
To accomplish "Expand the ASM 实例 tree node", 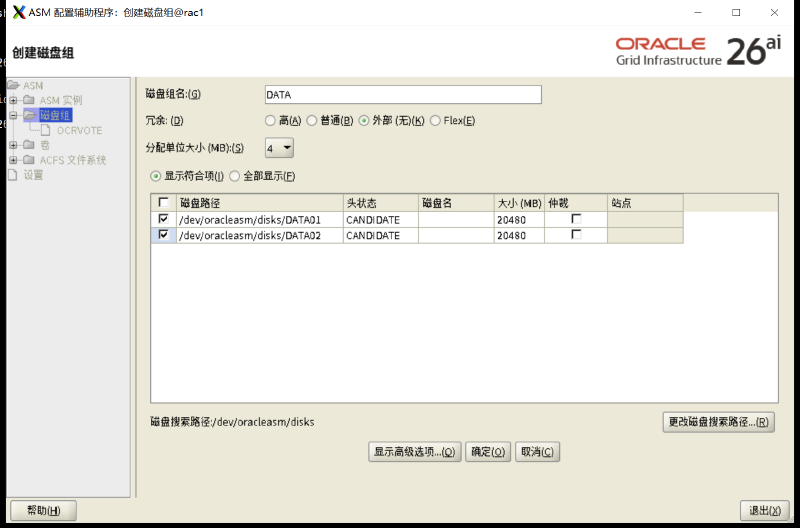I will click(14, 100).
